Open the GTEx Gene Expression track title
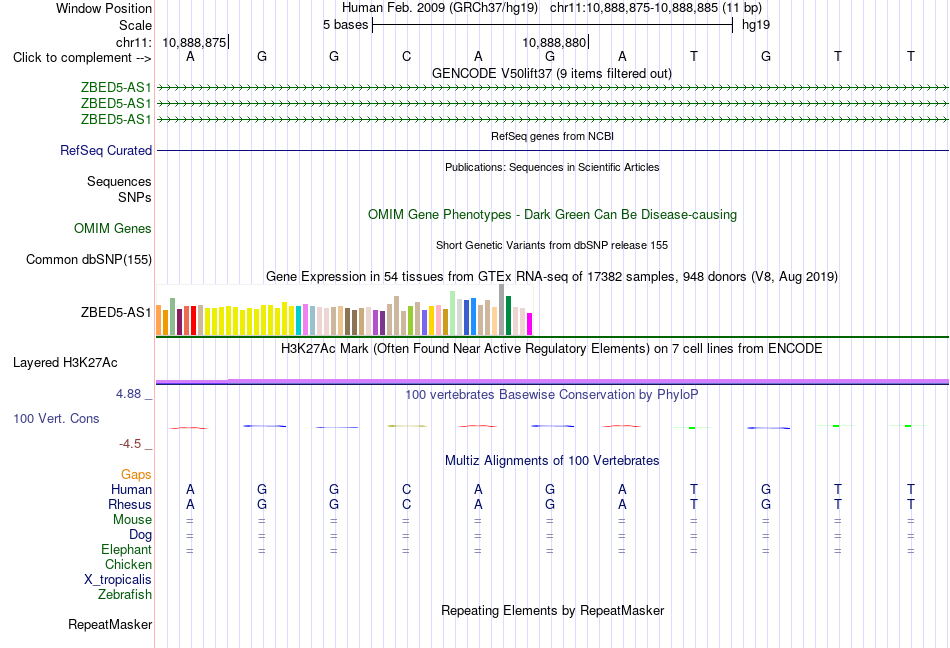 552,277
